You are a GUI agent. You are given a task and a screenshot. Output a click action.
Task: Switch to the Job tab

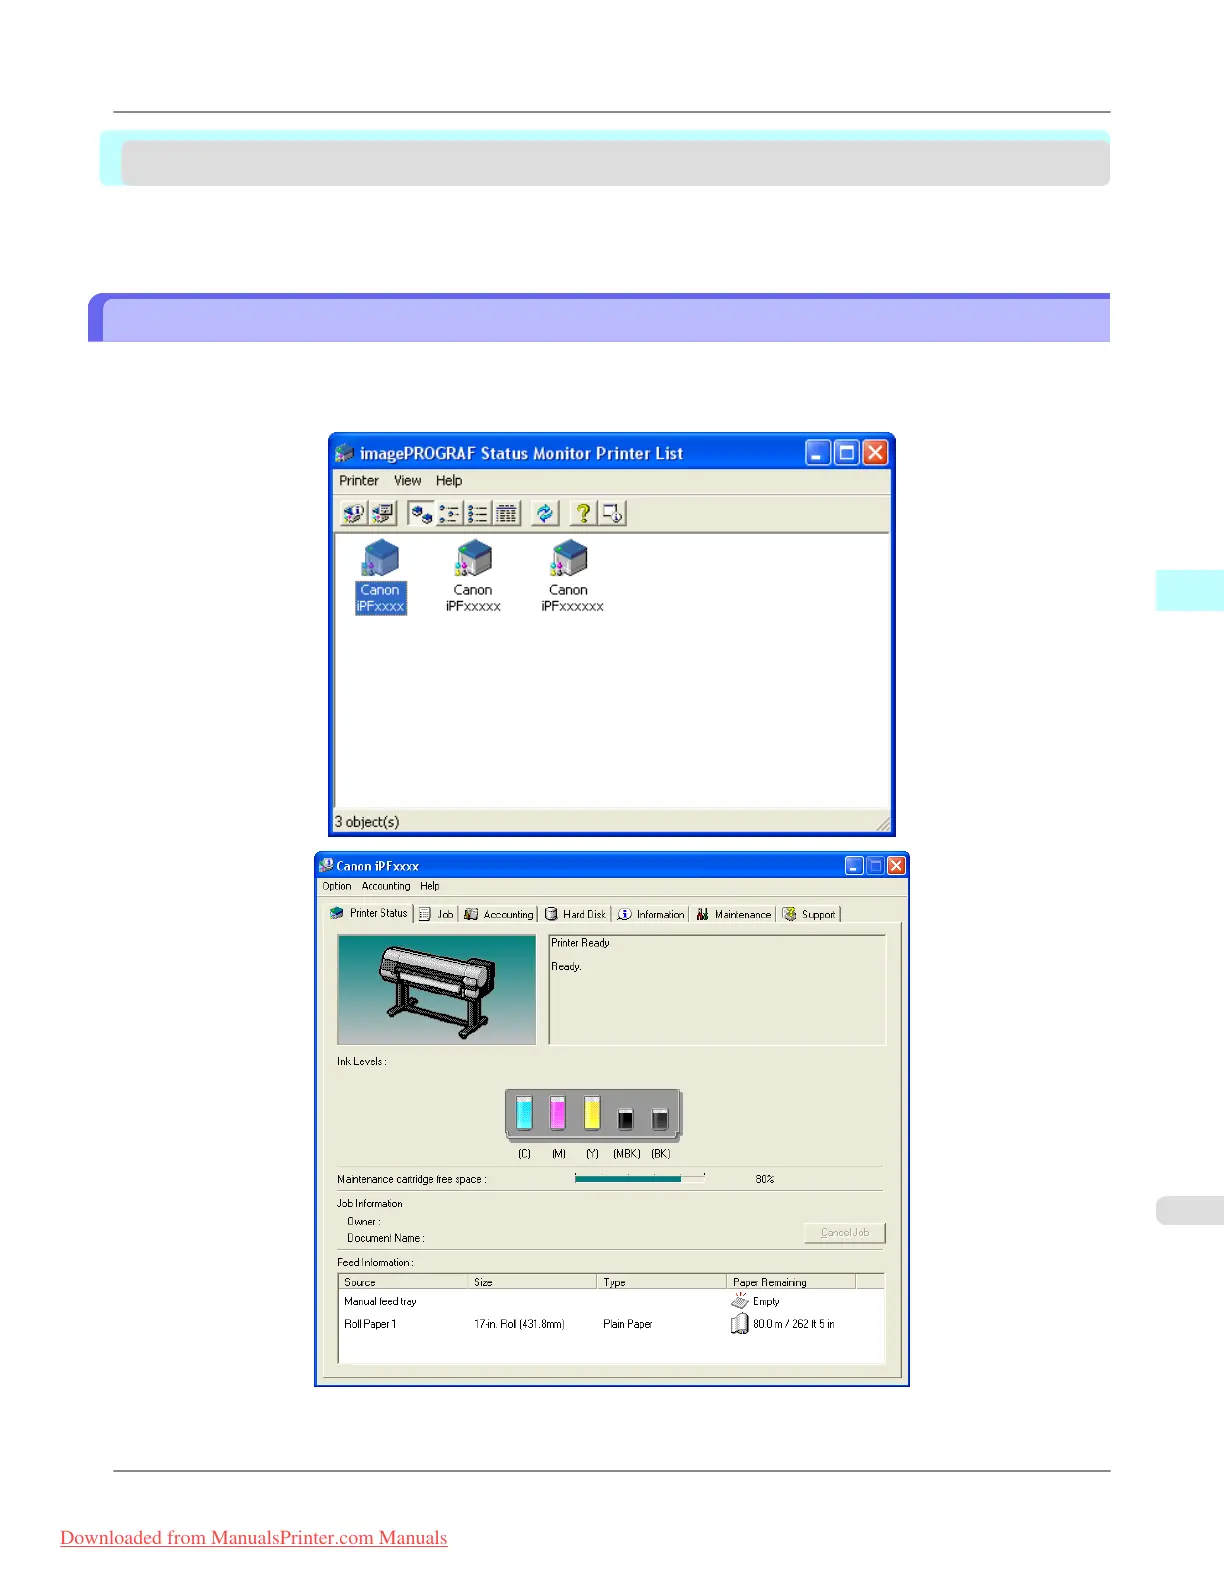pos(436,914)
